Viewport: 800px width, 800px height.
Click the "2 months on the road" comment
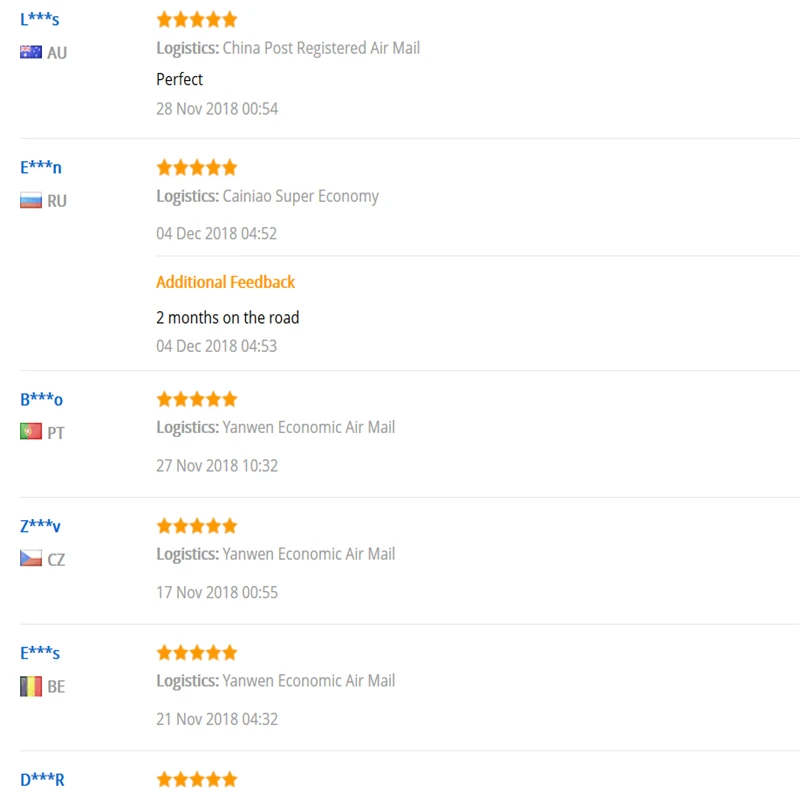click(228, 317)
